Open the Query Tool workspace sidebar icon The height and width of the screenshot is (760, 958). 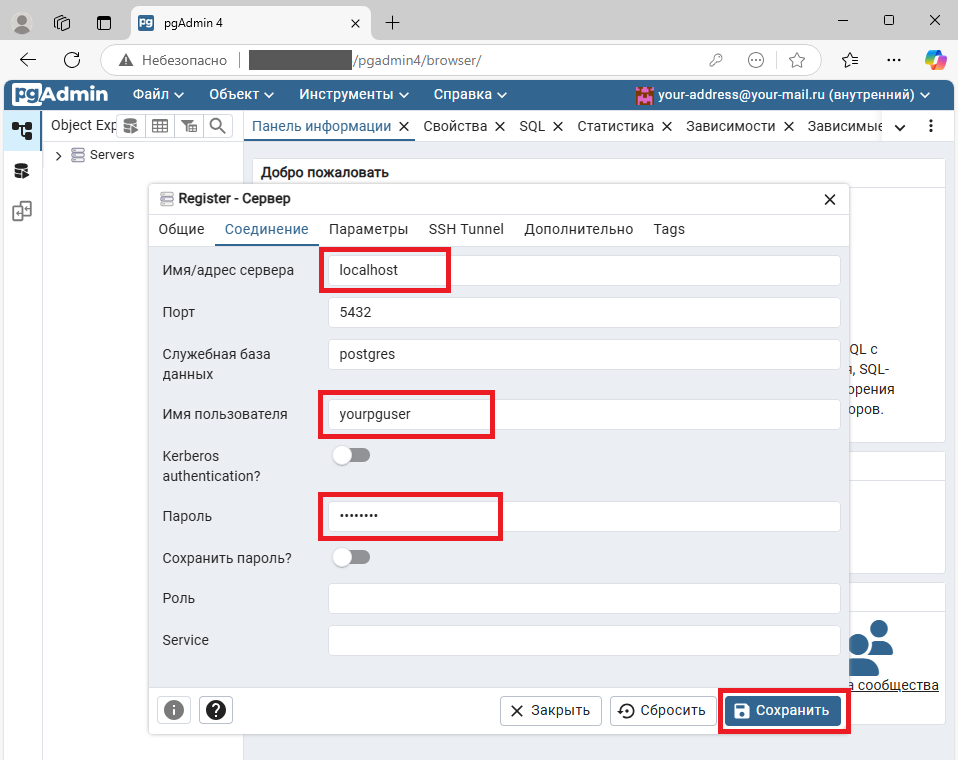pyautogui.click(x=22, y=171)
